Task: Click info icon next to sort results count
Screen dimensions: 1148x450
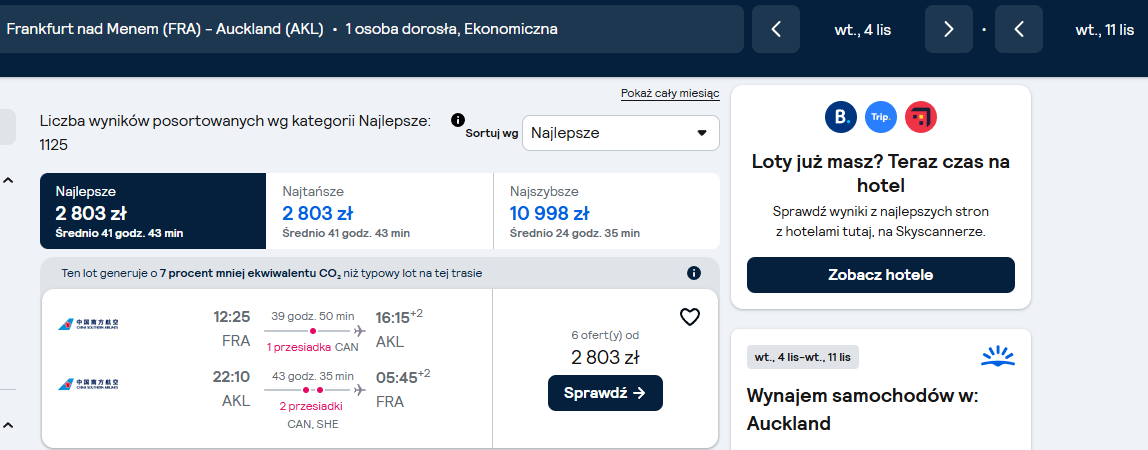Action: point(458,120)
